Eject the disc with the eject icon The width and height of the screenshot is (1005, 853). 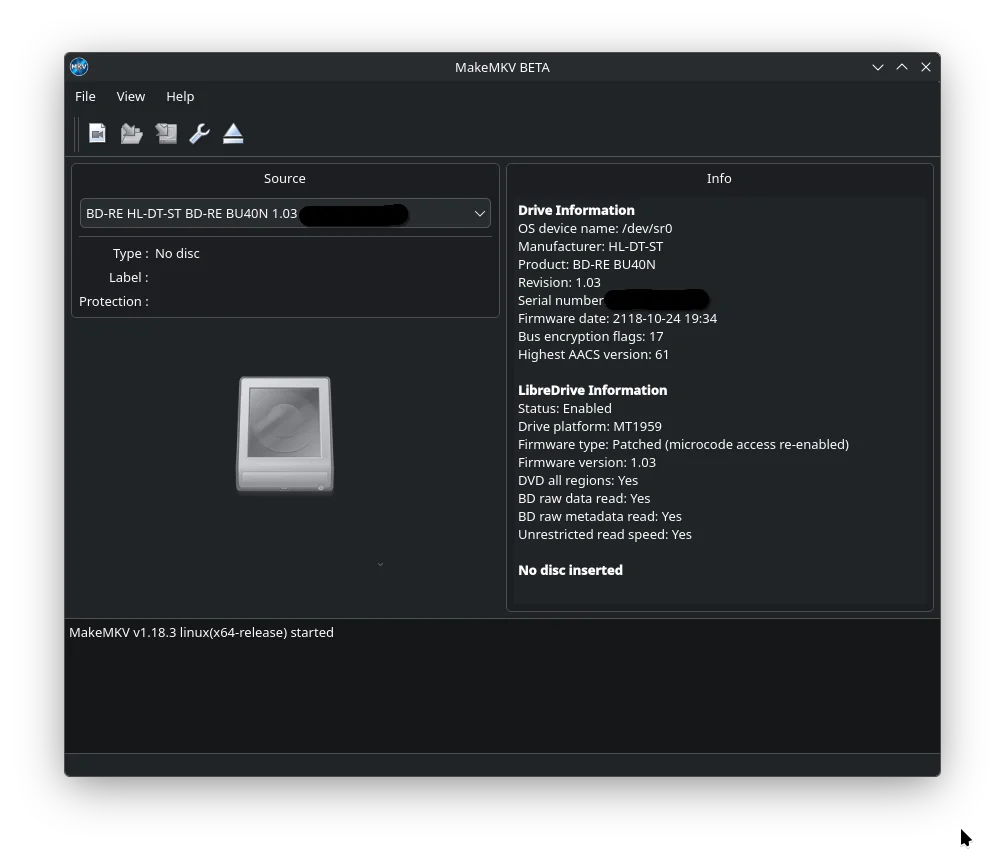point(233,133)
